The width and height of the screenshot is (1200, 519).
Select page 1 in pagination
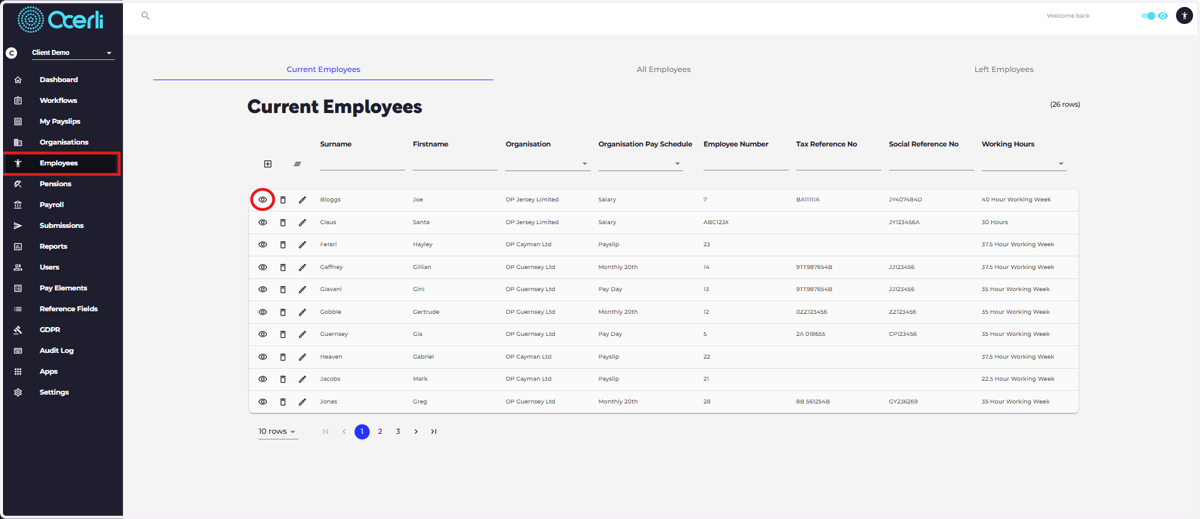tap(362, 432)
